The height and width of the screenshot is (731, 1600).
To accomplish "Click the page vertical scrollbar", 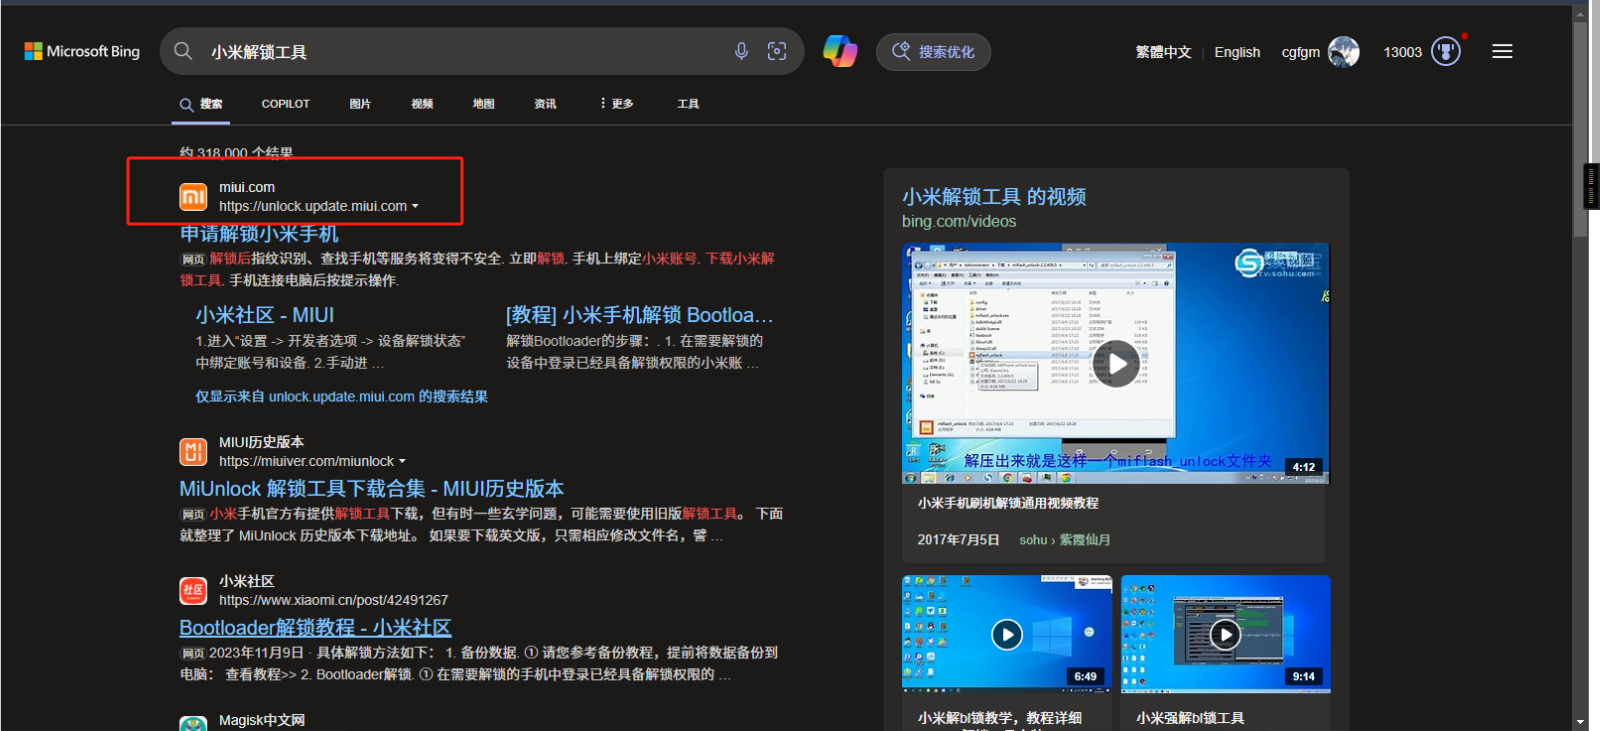I will [1580, 130].
